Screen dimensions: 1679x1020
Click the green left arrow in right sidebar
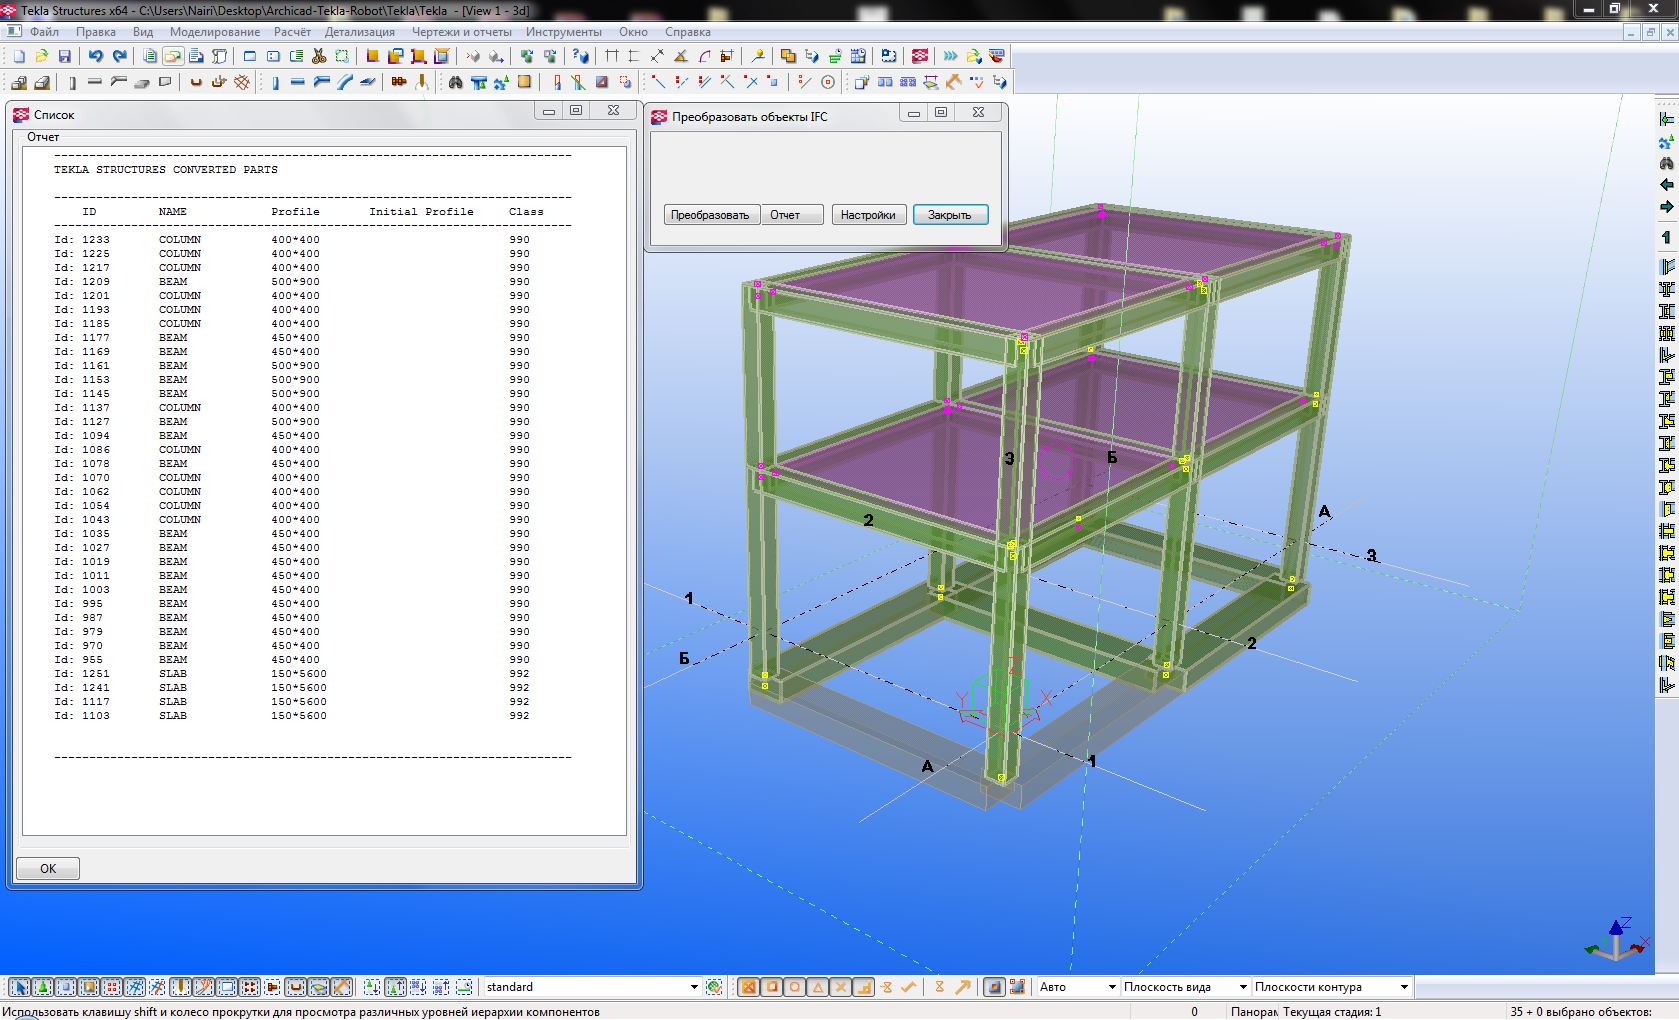(x=1666, y=185)
